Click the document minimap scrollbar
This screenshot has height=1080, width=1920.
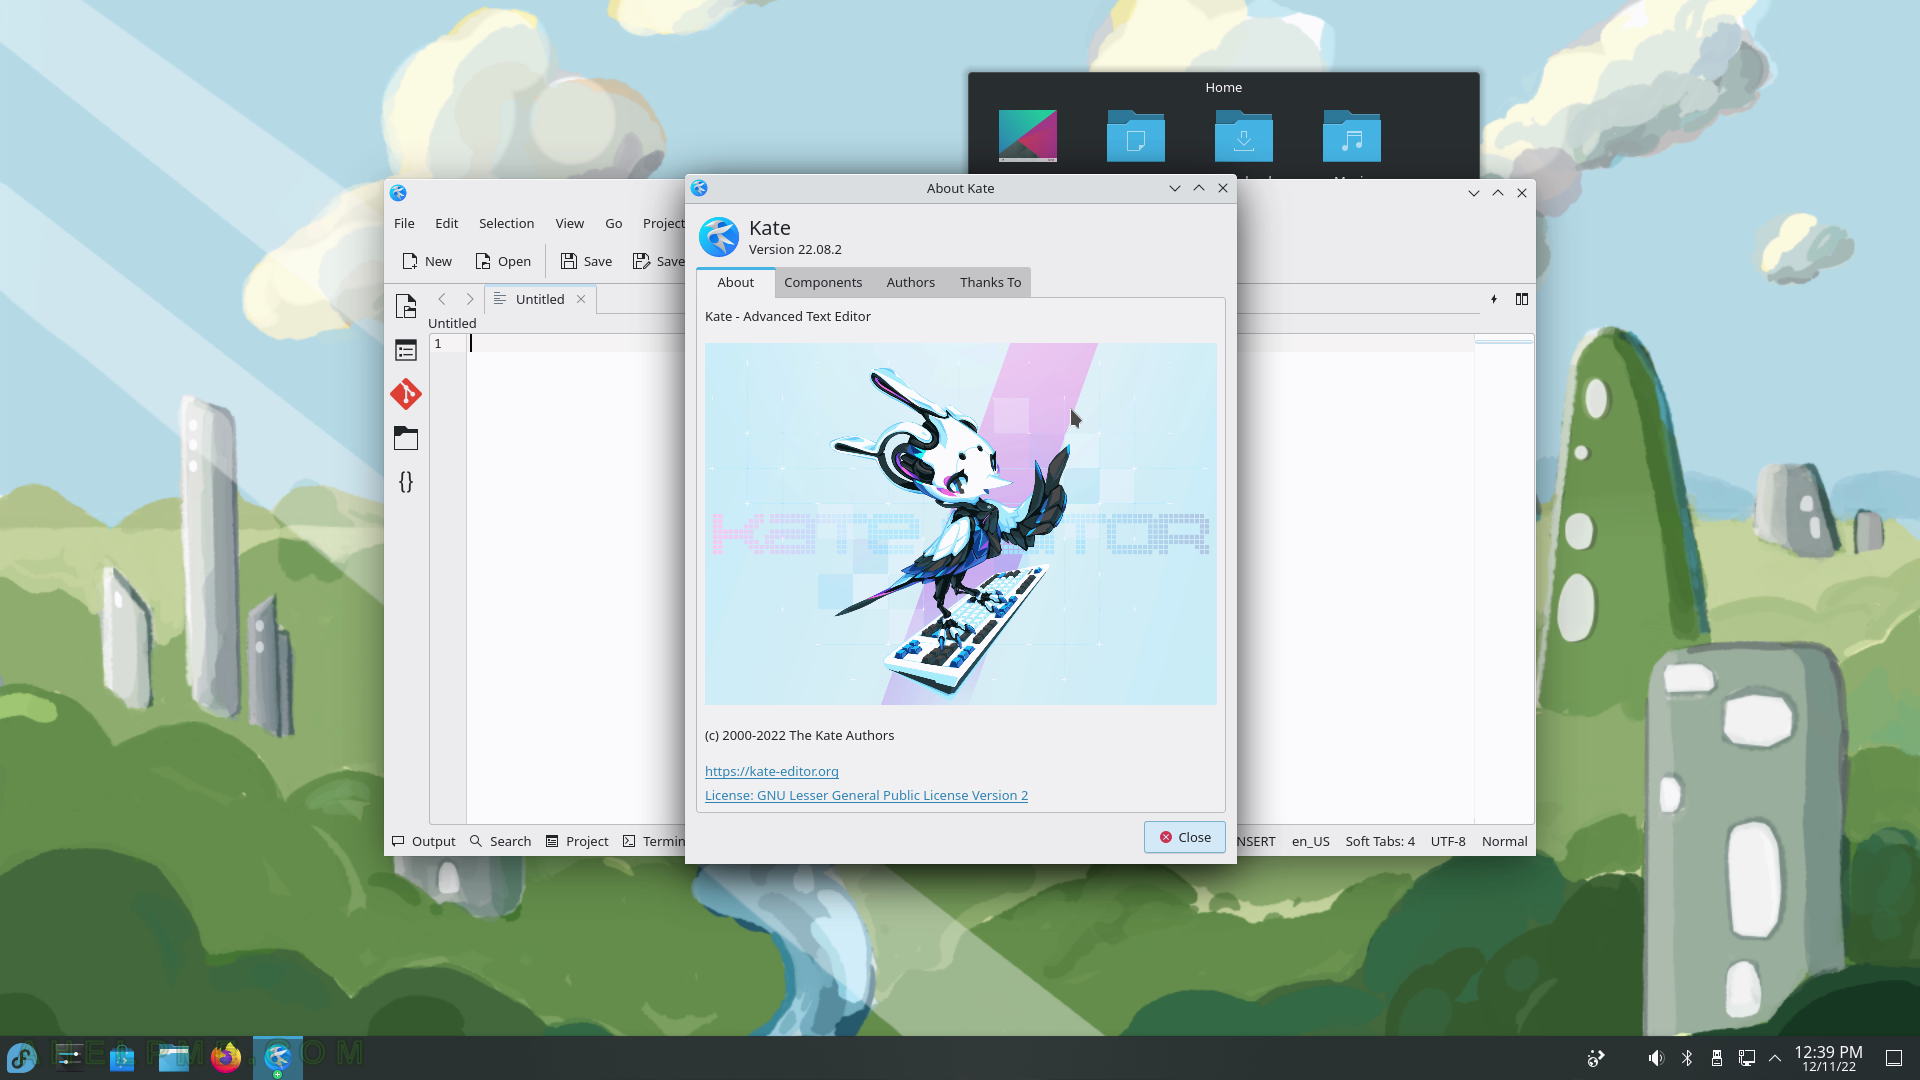point(1504,578)
